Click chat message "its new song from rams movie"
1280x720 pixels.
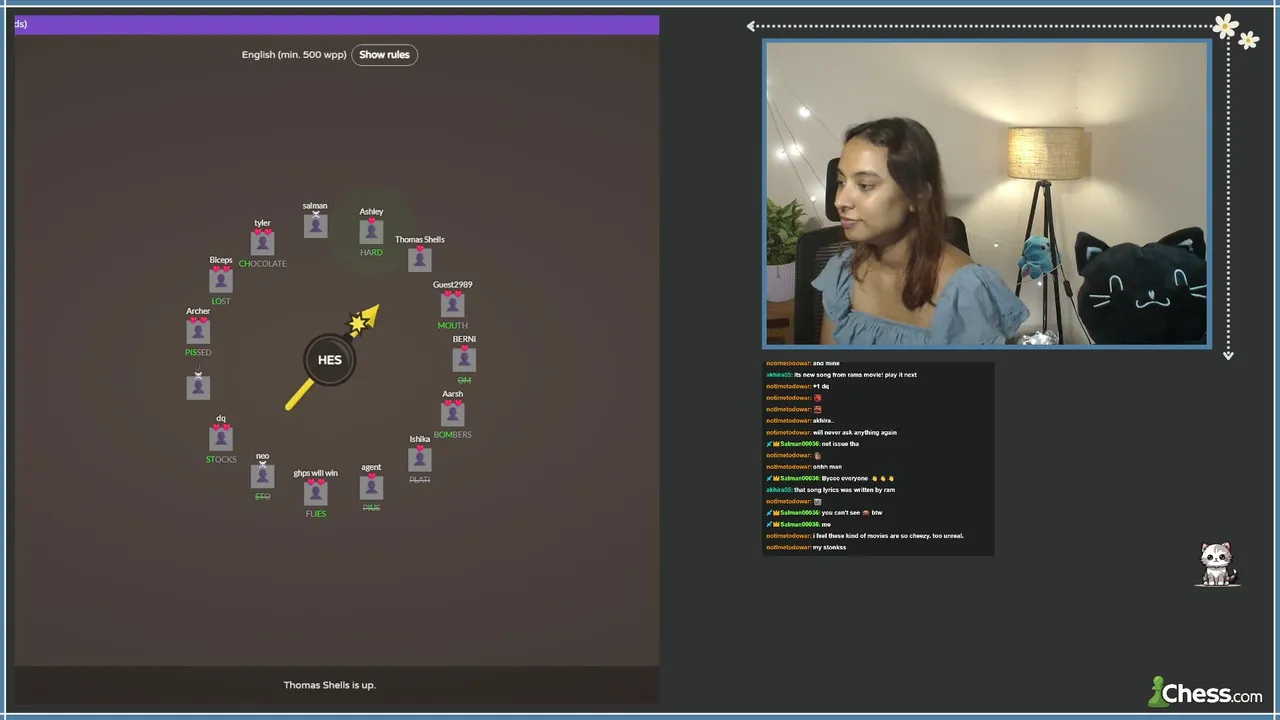pyautogui.click(x=855, y=375)
